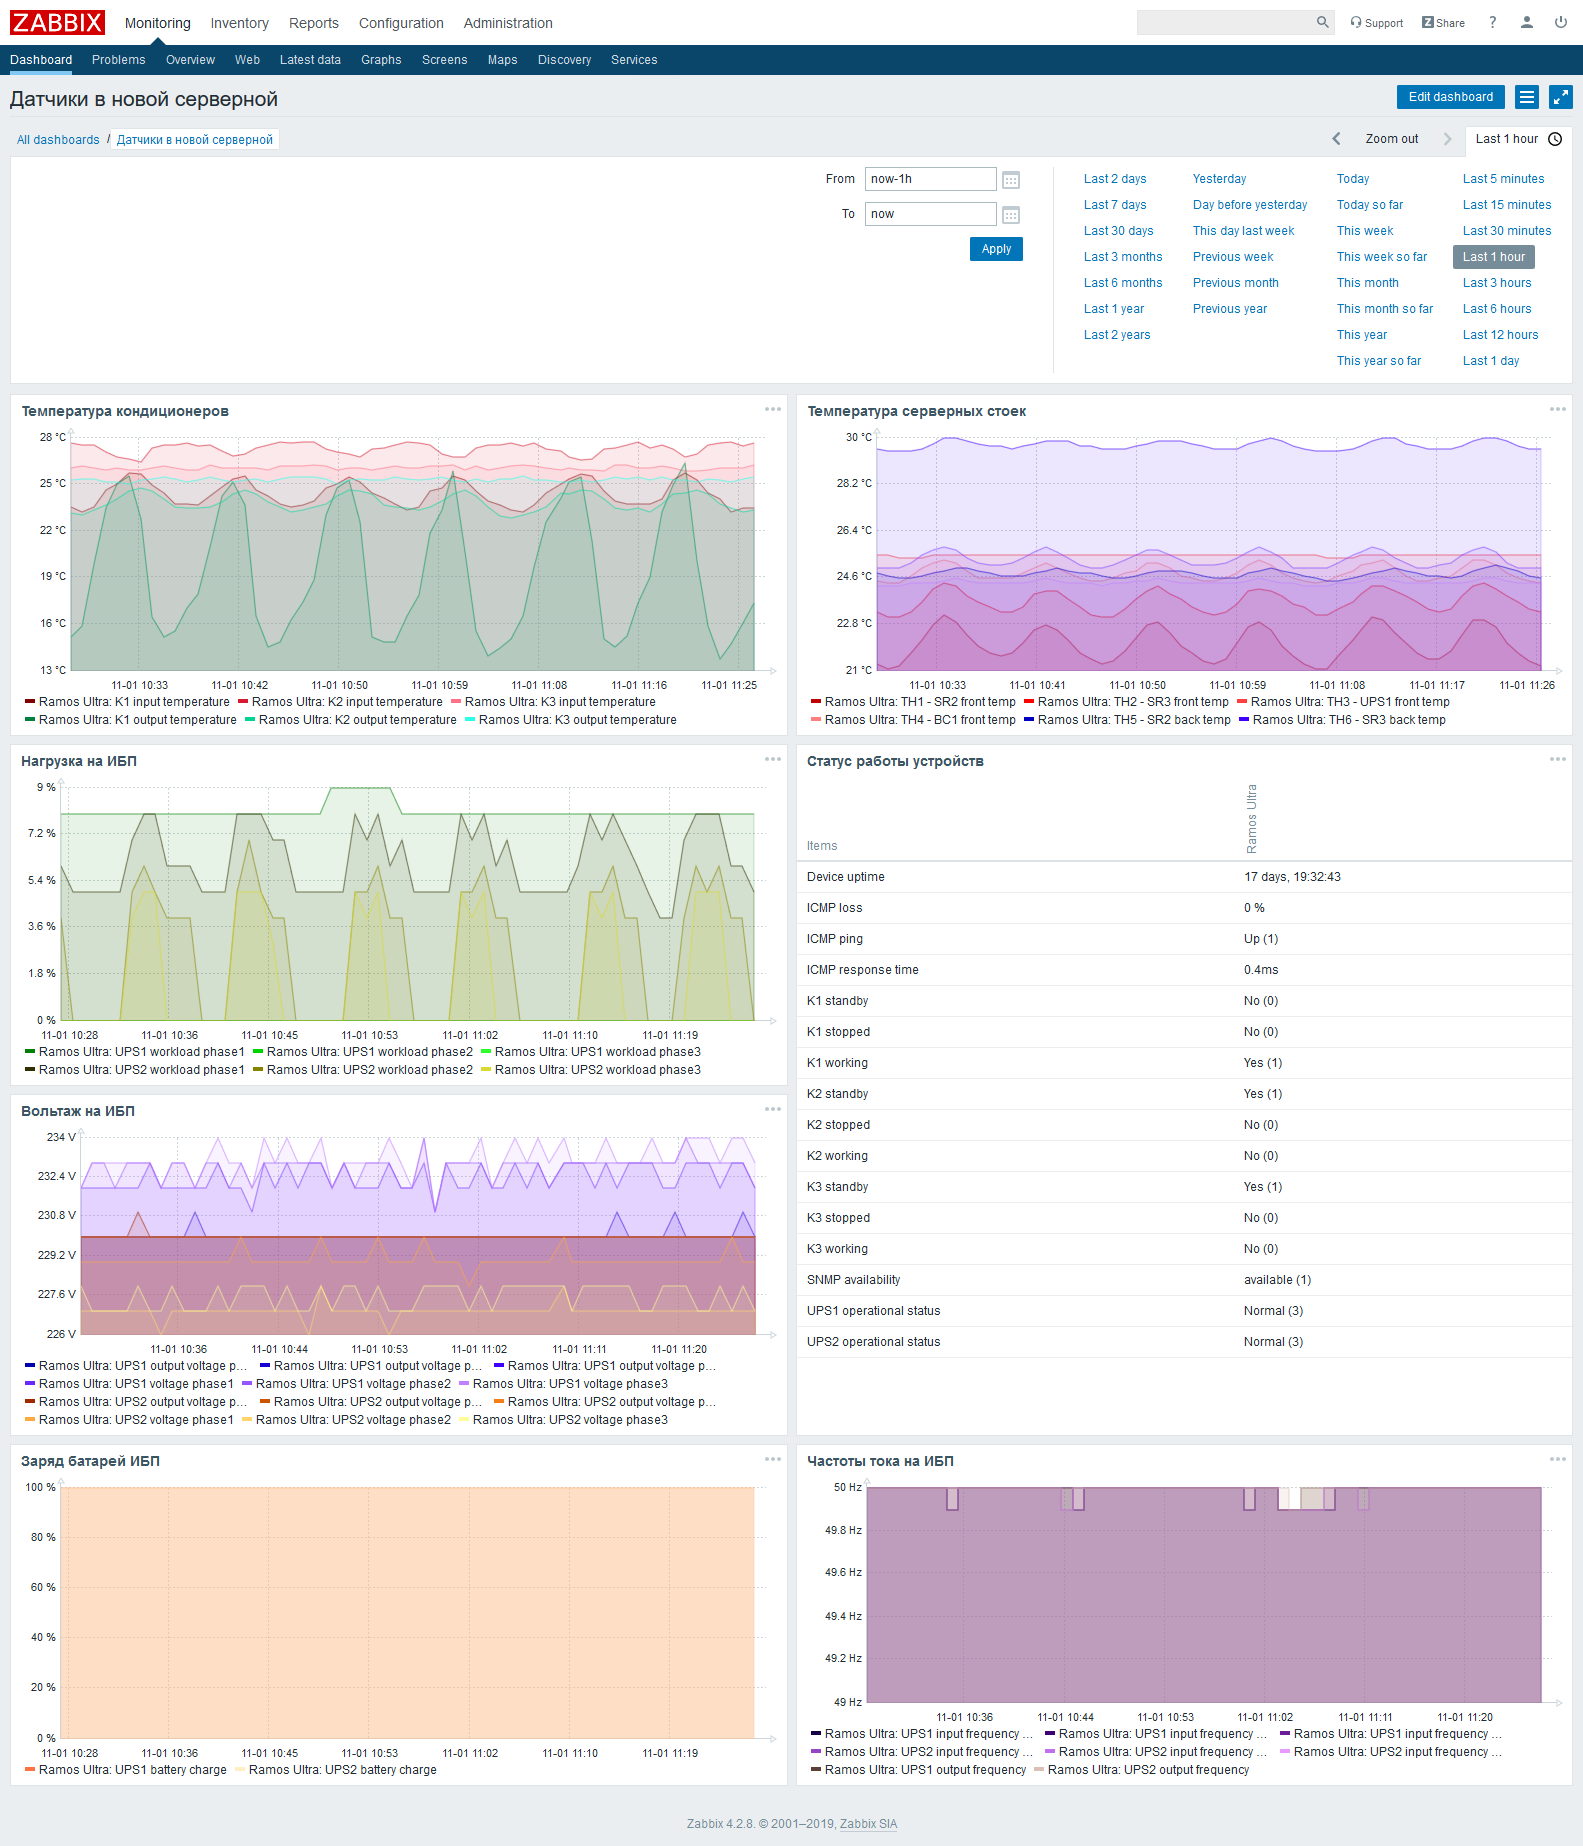This screenshot has width=1583, height=1846.
Task: Open menu of Заряд батарей ИБП widget
Action: click(773, 1459)
